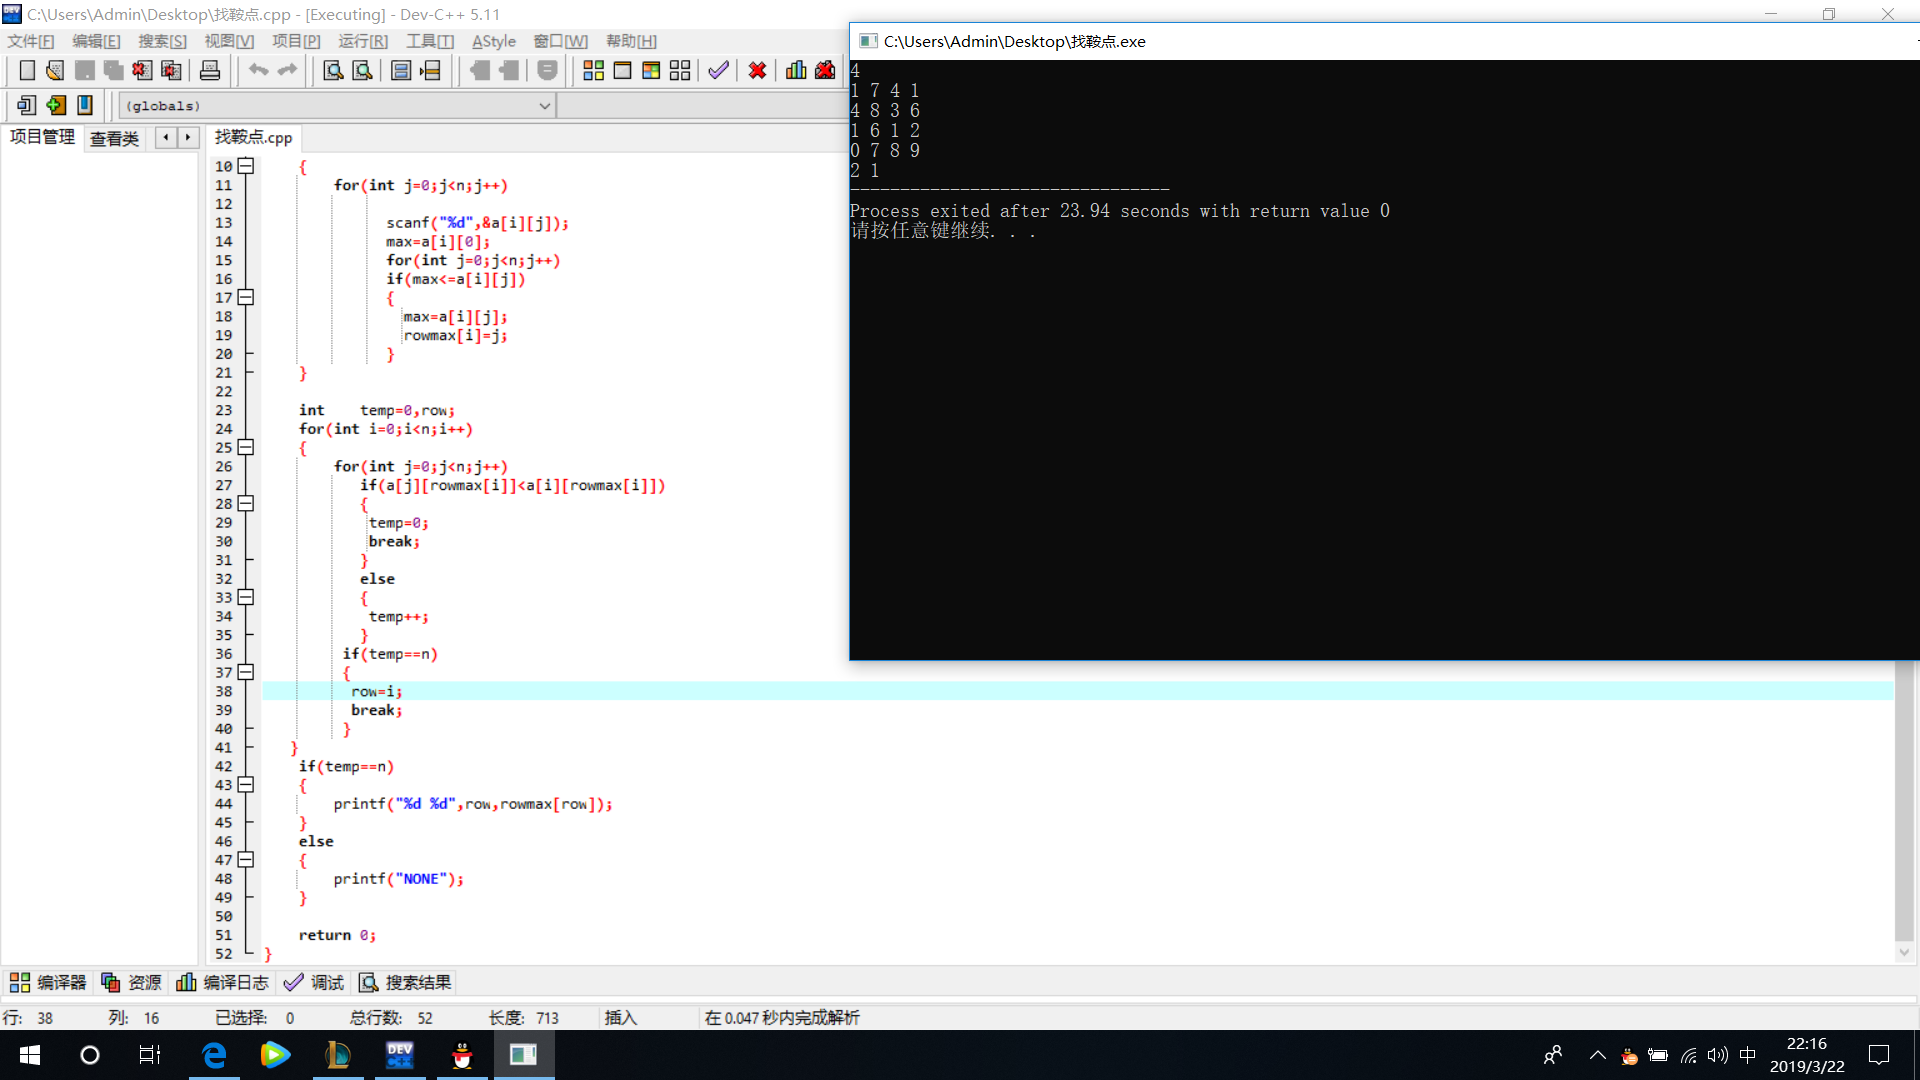Open the 项目[P] menu
The width and height of the screenshot is (1920, 1080).
click(x=296, y=41)
